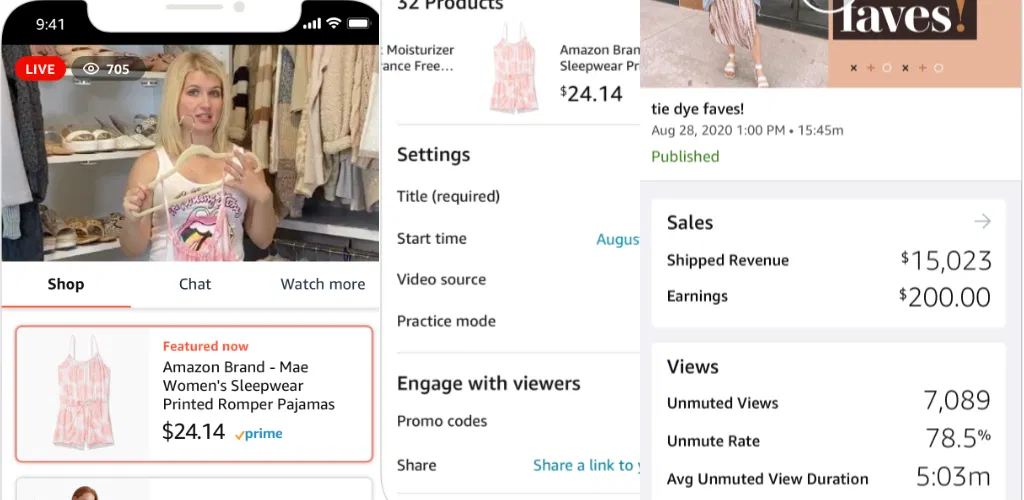Click the red LIVE badge

[x=40, y=69]
